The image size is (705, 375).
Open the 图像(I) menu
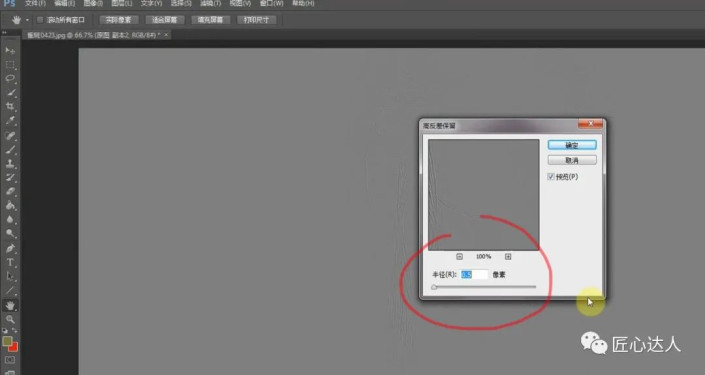[93, 3]
